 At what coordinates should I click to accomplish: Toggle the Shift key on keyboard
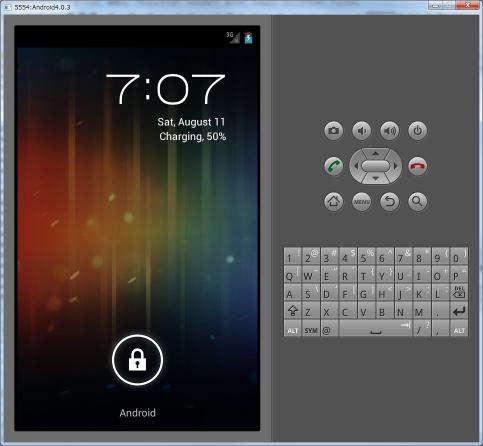coord(292,311)
